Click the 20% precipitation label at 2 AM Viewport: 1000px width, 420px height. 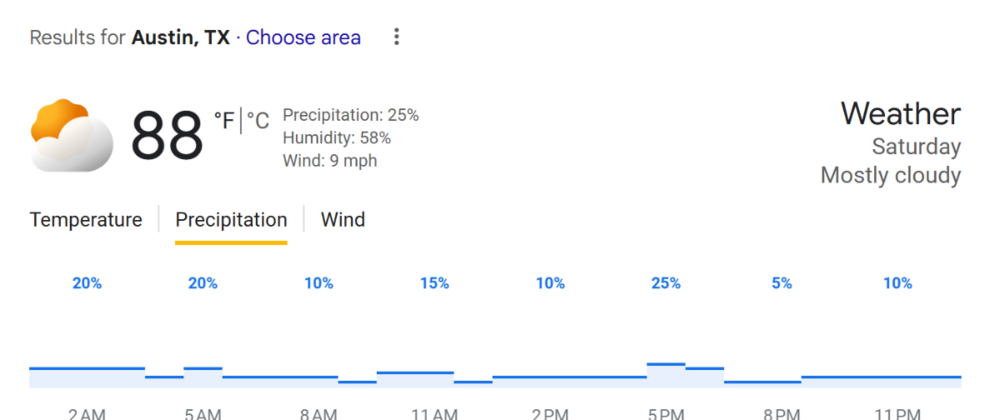87,284
